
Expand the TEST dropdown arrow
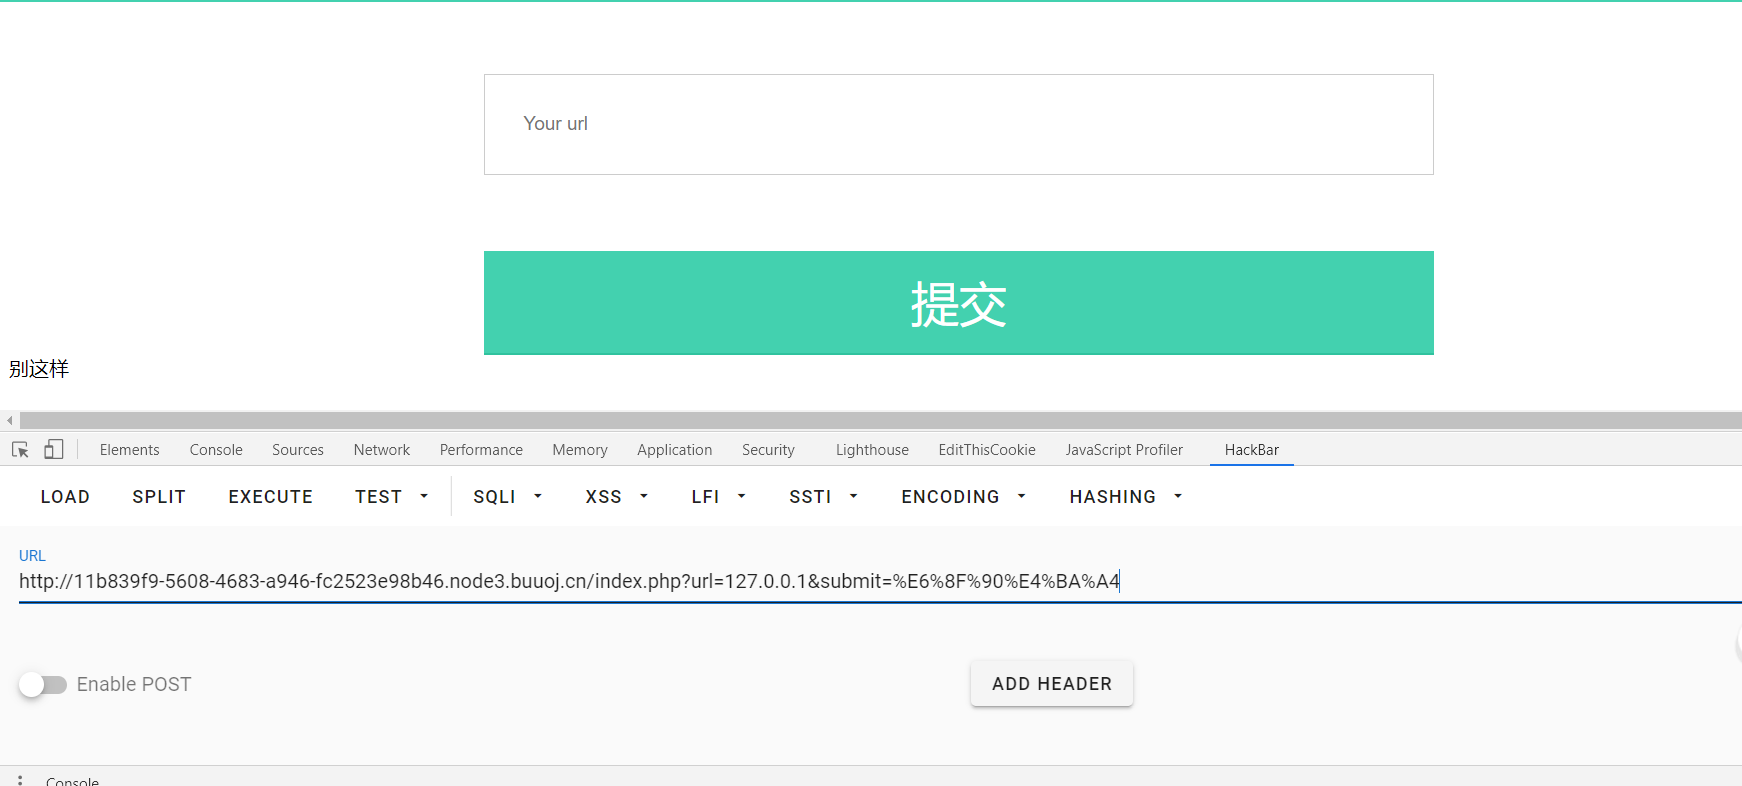424,497
